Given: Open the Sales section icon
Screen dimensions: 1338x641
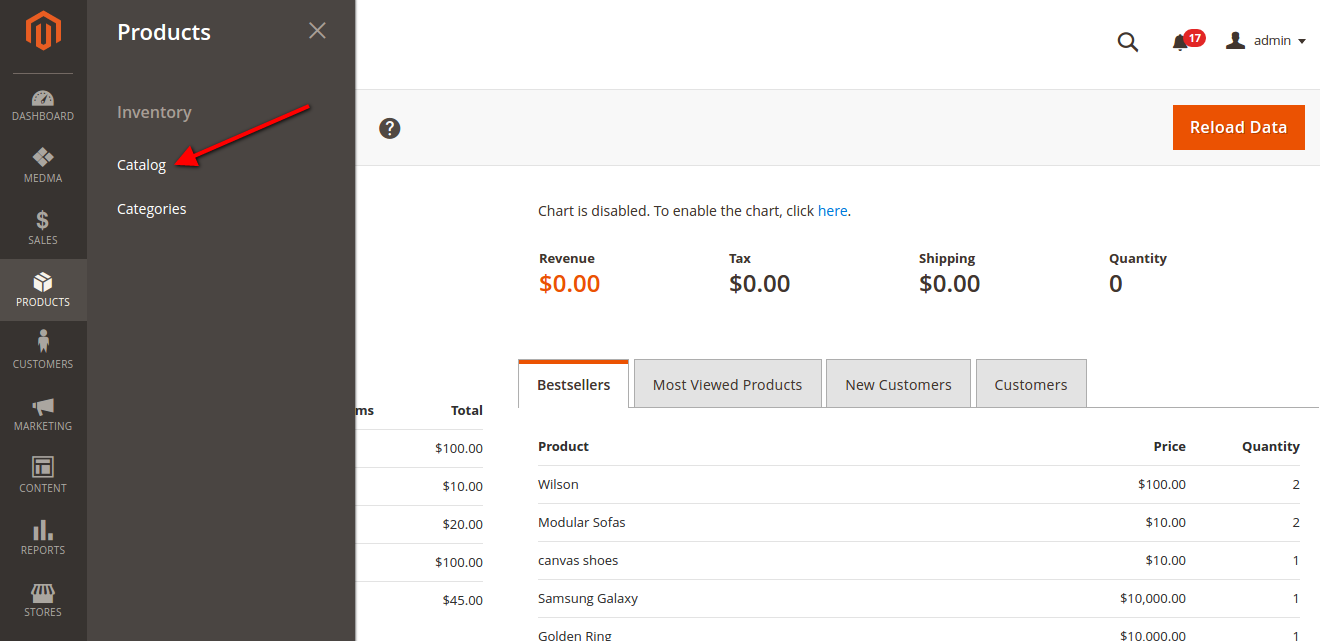Looking at the screenshot, I should [x=43, y=228].
